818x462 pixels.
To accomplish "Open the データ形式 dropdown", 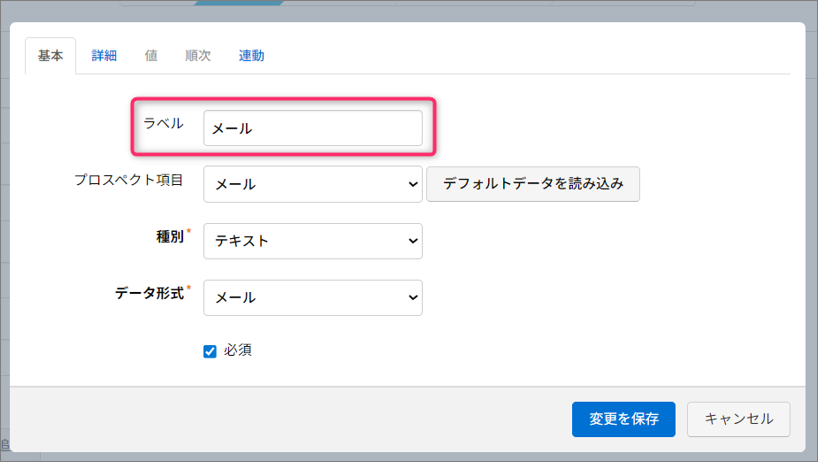I will pyautogui.click(x=312, y=297).
